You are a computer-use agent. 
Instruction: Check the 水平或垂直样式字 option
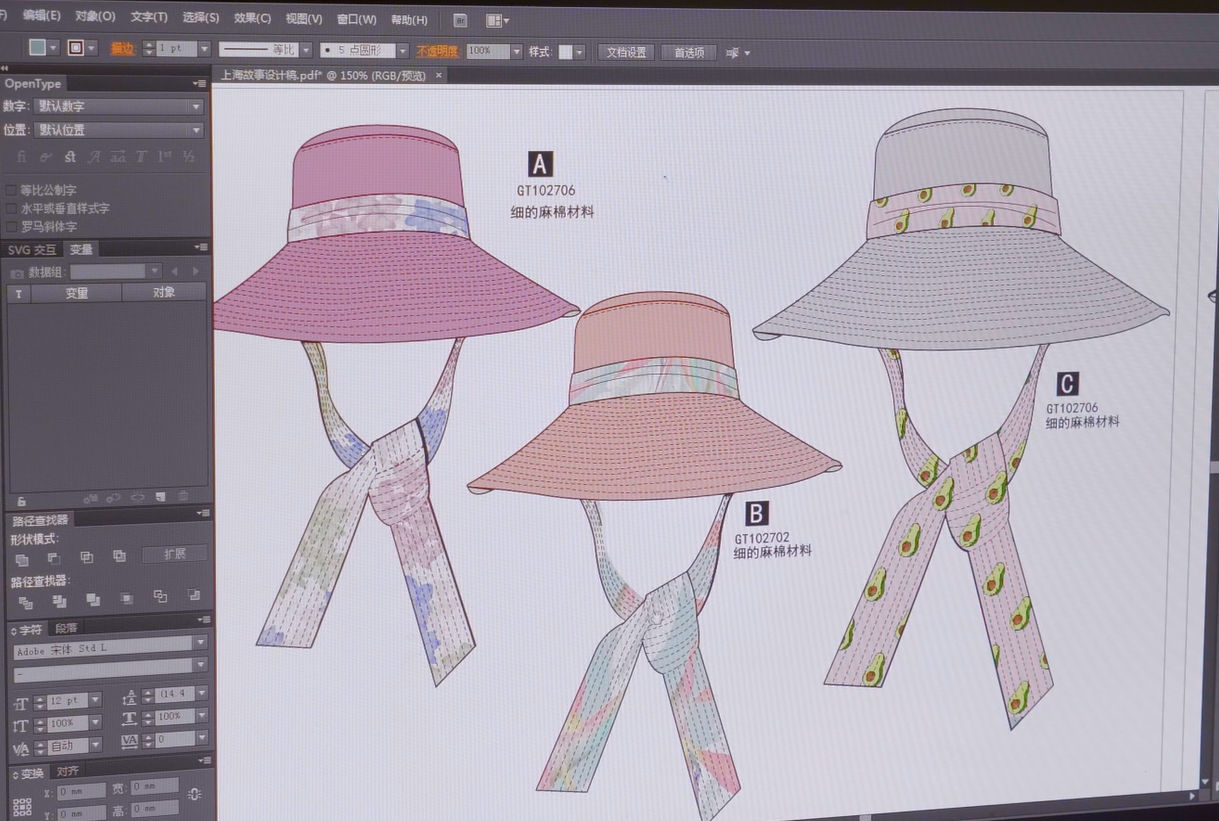click(x=11, y=209)
